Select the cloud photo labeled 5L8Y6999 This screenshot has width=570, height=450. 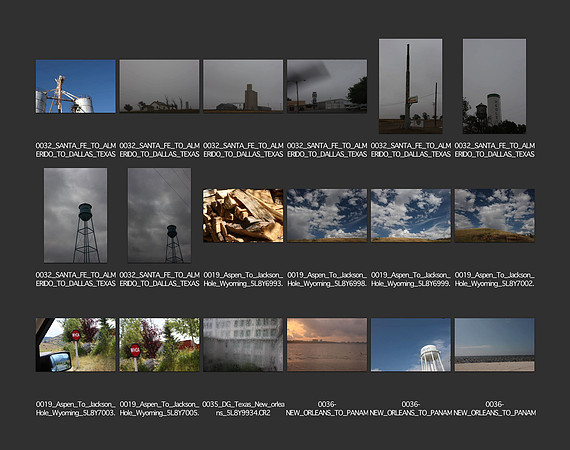(411, 216)
